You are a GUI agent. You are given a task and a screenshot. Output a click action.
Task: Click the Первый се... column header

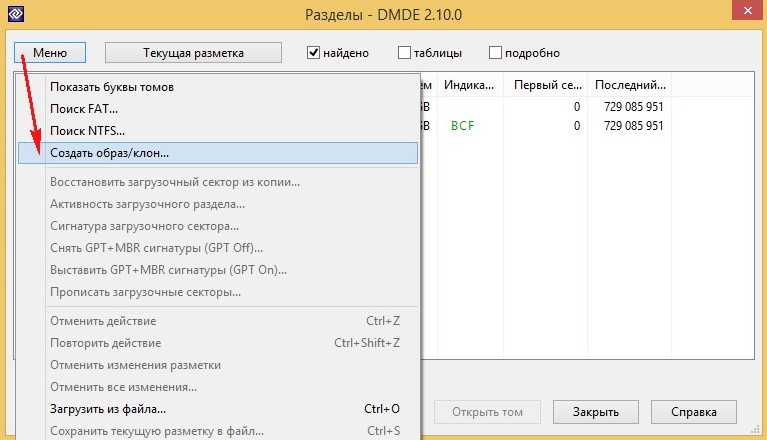(x=545, y=85)
